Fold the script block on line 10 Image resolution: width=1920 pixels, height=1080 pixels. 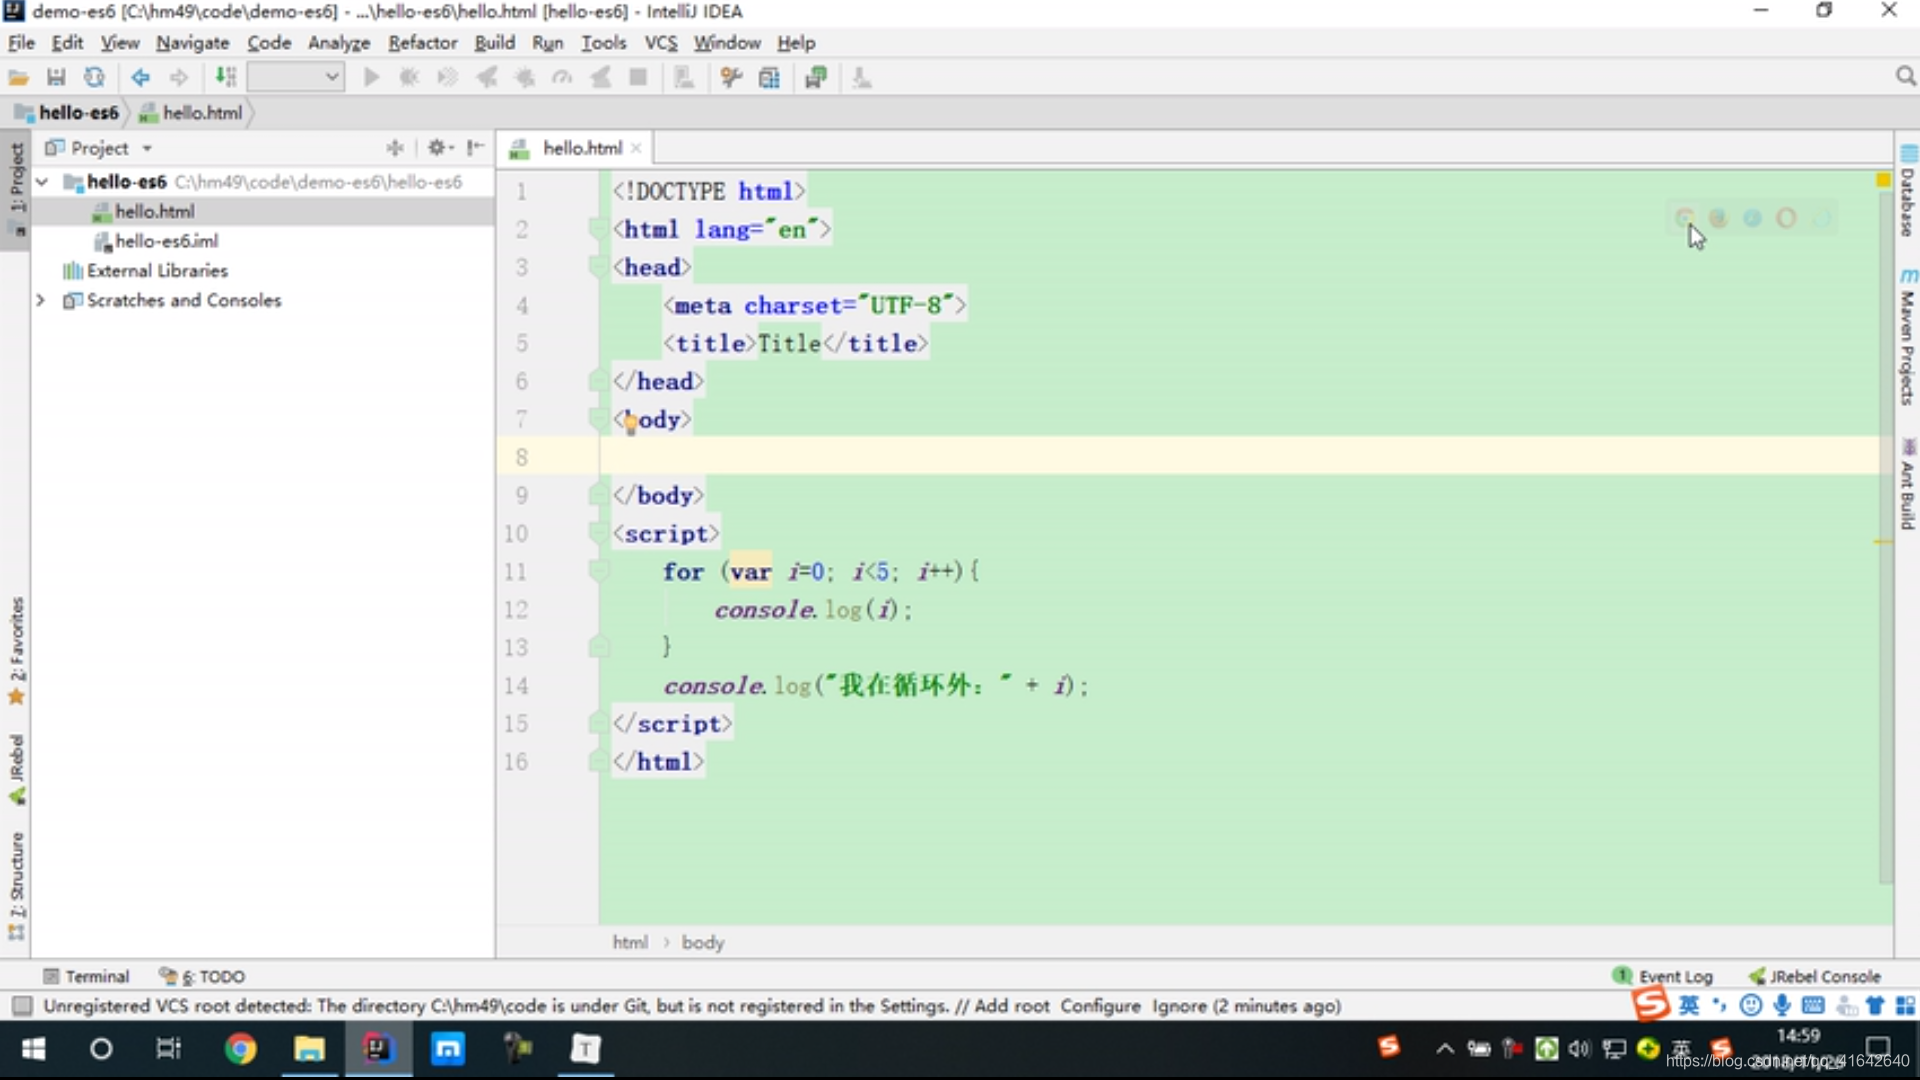(x=598, y=534)
